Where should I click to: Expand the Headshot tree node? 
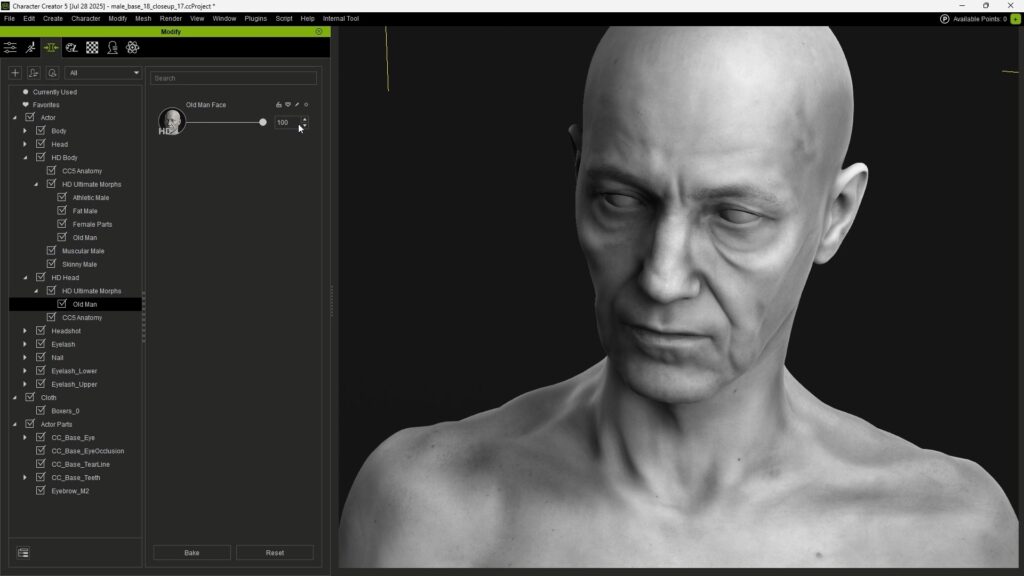[25, 331]
